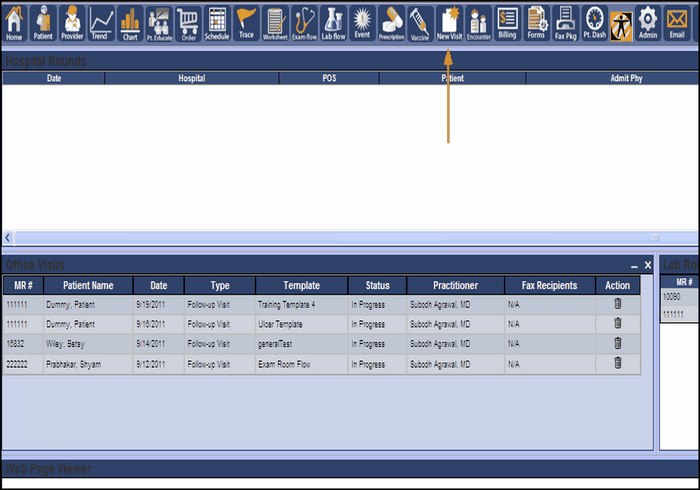Sort Office Visits by Status header

377,286
